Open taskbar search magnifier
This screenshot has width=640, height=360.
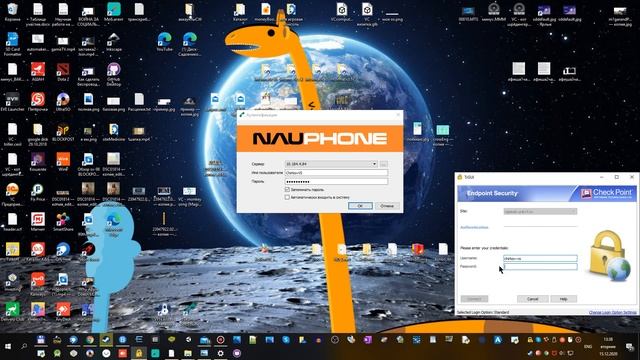(x=24, y=347)
